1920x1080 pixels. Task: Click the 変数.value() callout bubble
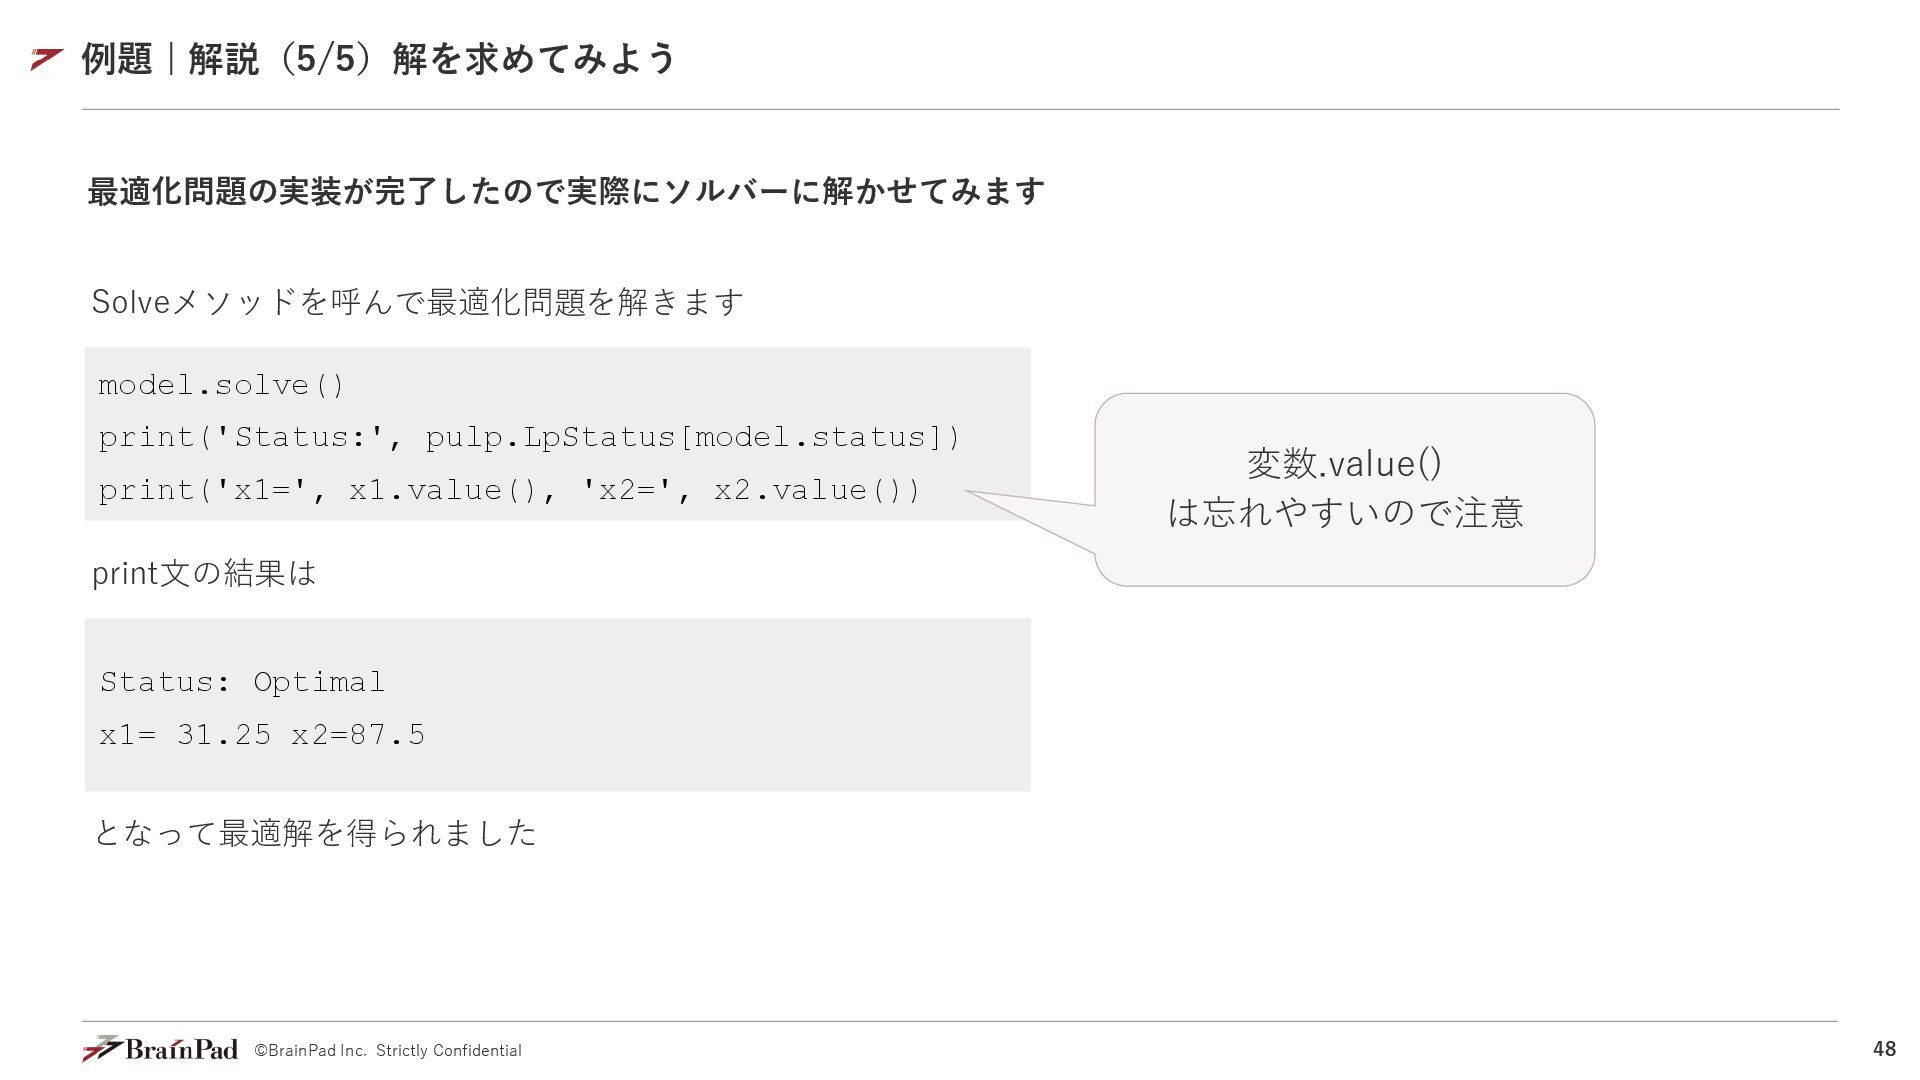click(x=1344, y=489)
